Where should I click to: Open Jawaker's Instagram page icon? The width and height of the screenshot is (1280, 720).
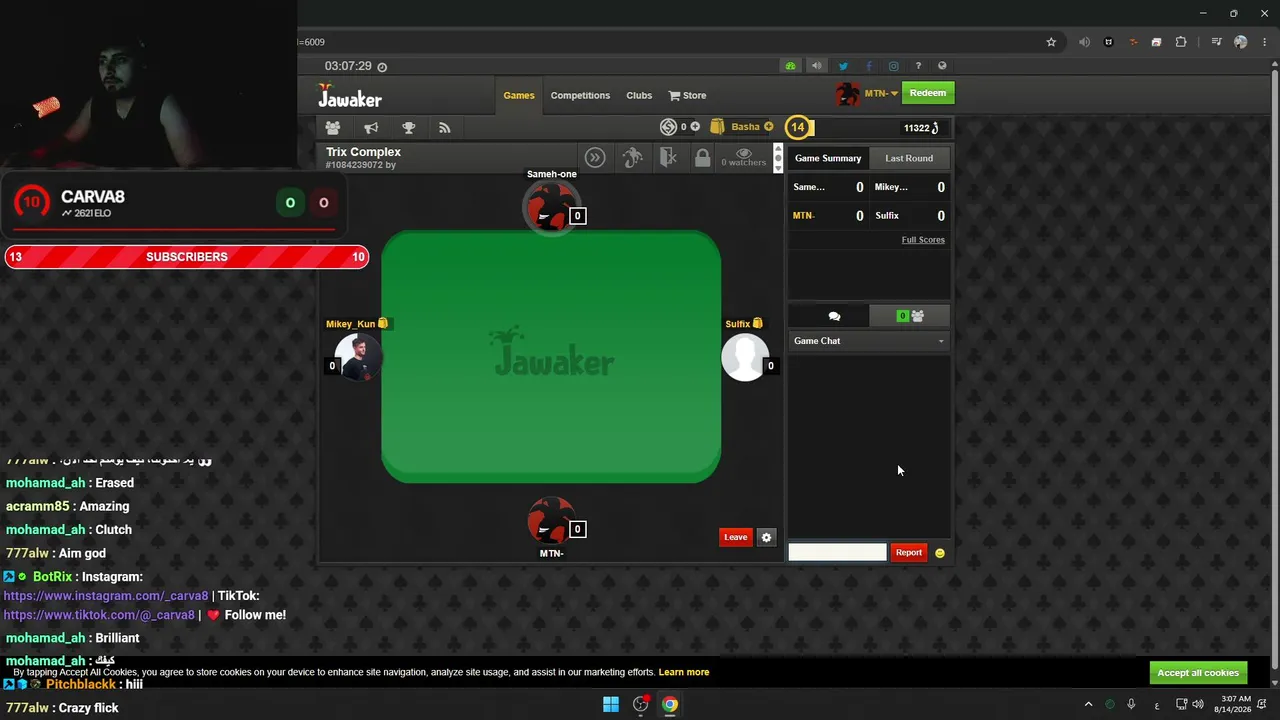click(x=893, y=66)
